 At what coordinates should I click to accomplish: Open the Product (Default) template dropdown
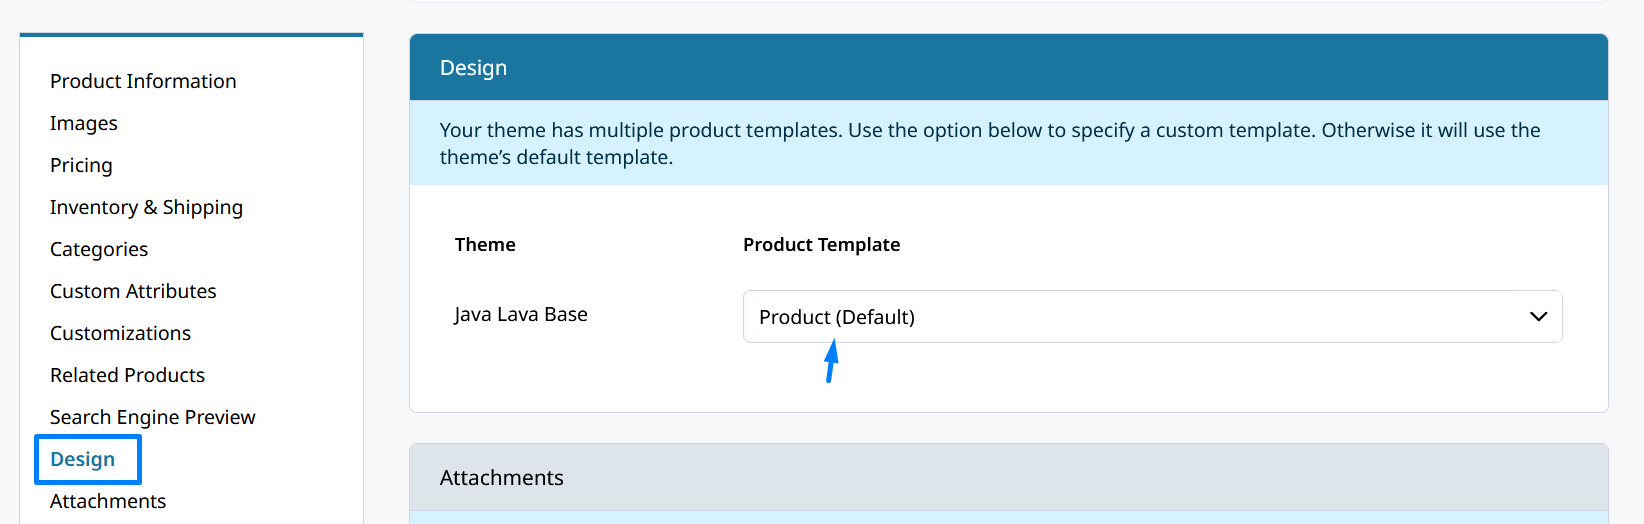click(1152, 317)
